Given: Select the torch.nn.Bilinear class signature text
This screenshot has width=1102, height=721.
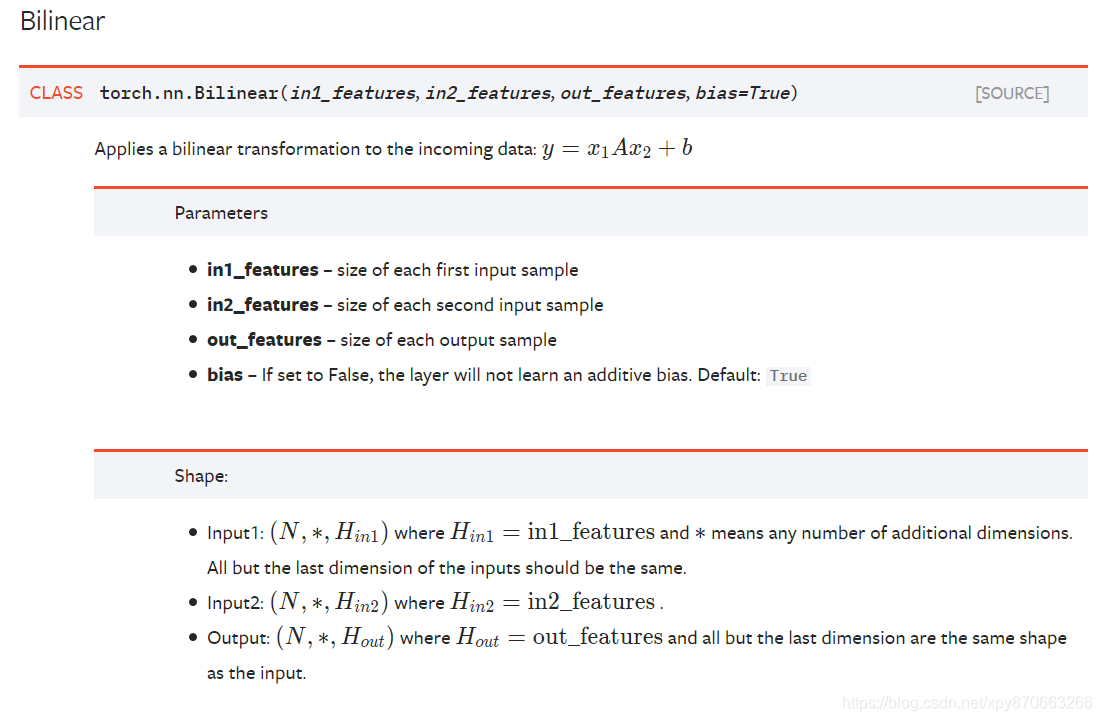Looking at the screenshot, I should click(x=448, y=93).
